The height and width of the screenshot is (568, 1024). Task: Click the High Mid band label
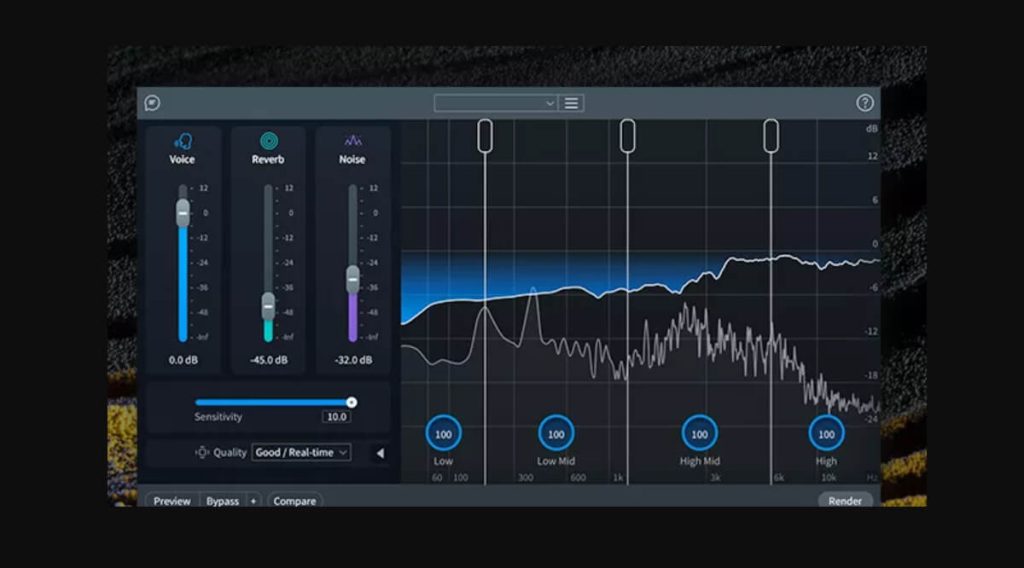[x=699, y=461]
